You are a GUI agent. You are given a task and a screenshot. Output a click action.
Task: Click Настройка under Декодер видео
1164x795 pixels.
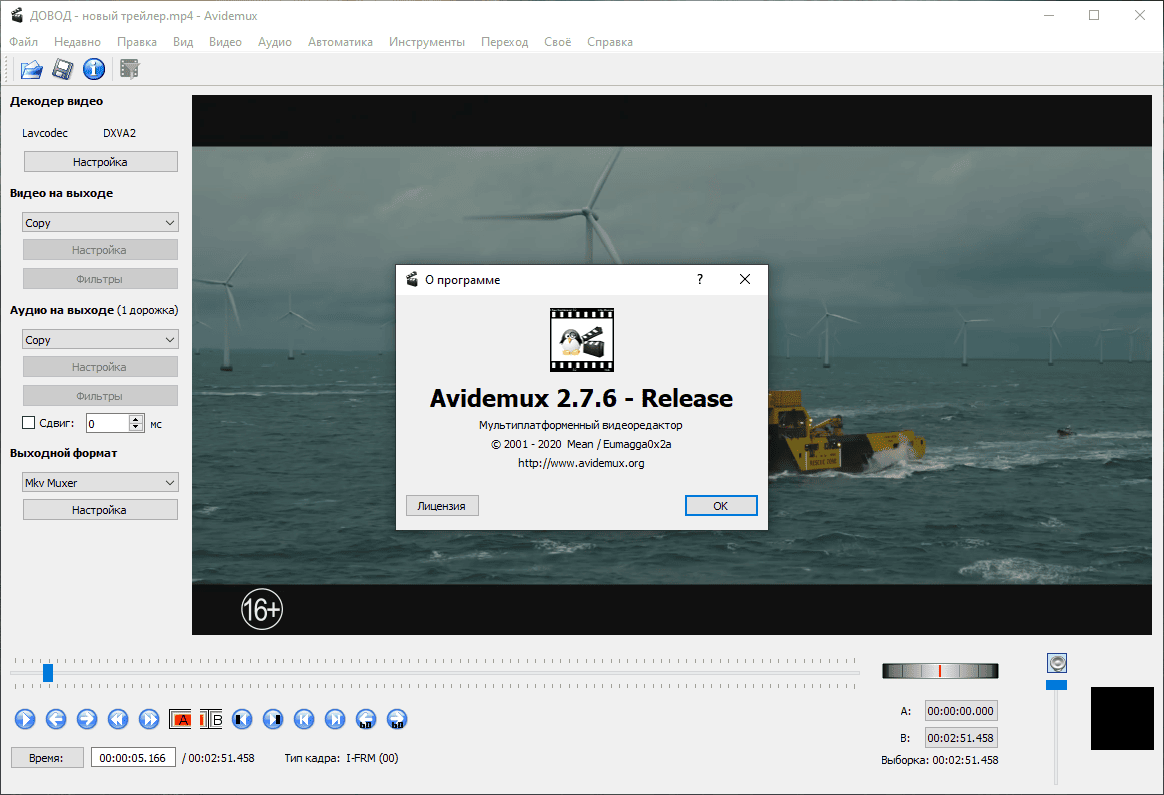tap(100, 162)
